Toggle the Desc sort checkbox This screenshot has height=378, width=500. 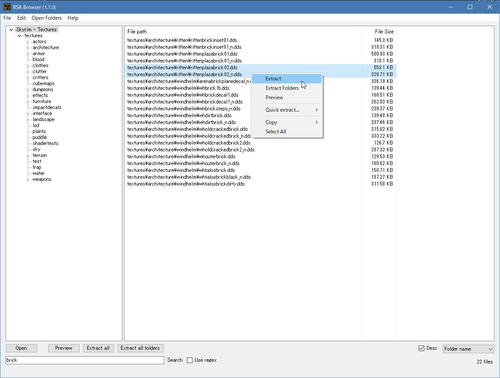(x=421, y=348)
